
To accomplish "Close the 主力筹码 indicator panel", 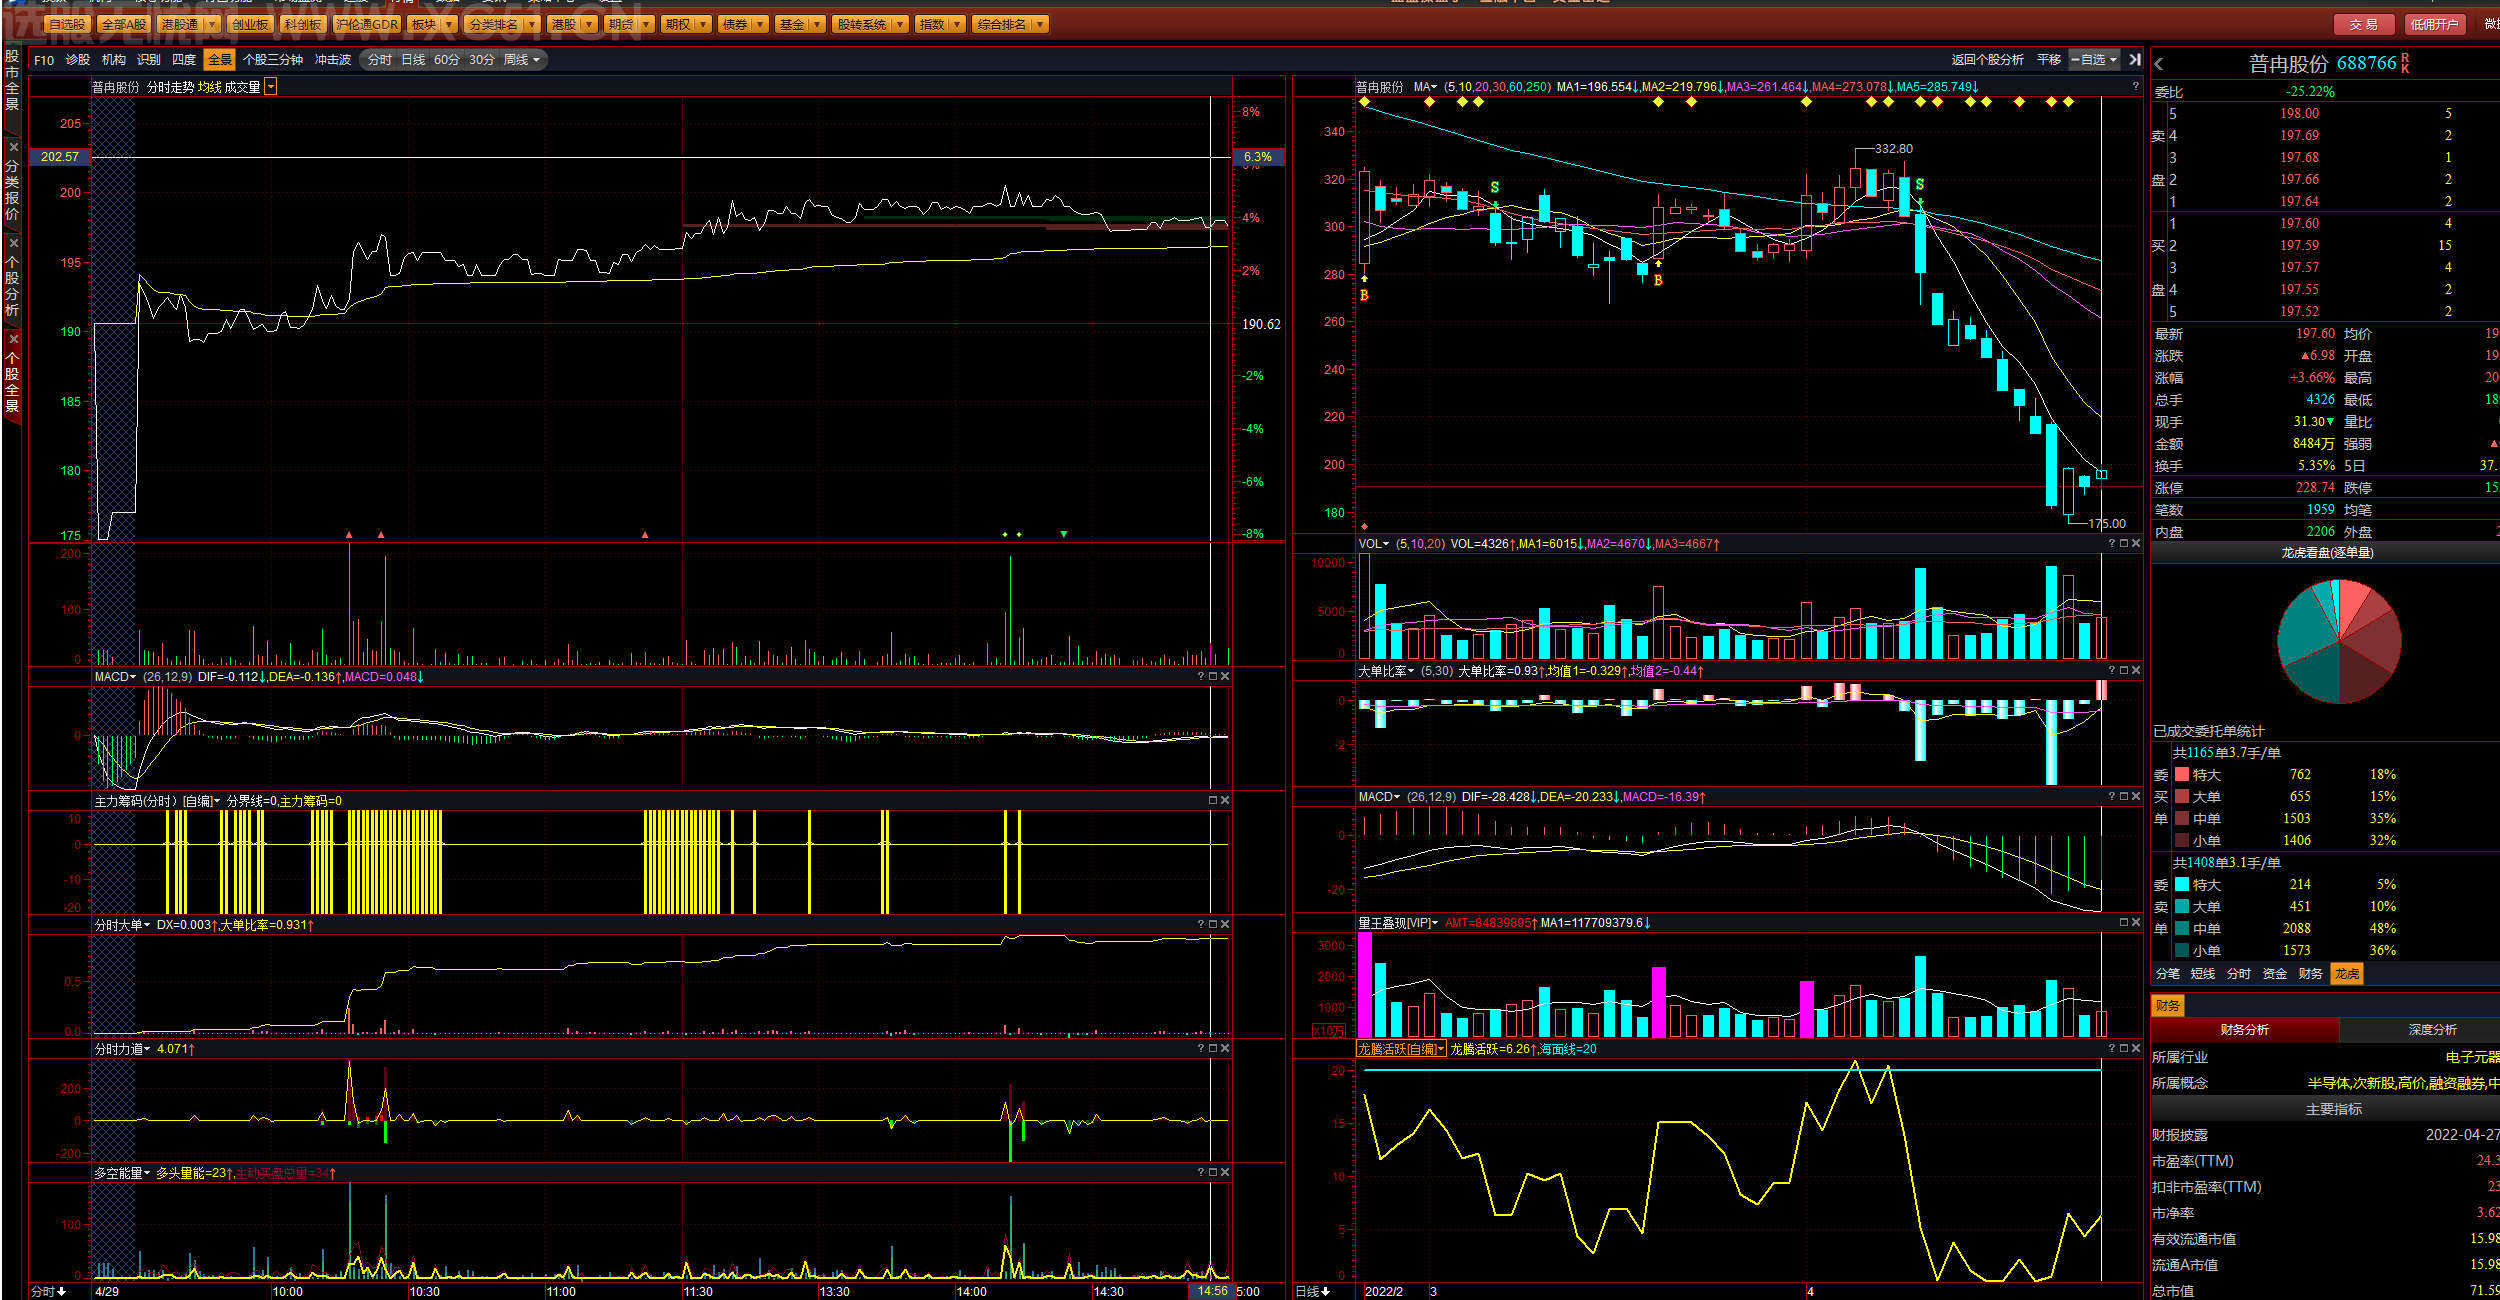I will point(1225,801).
